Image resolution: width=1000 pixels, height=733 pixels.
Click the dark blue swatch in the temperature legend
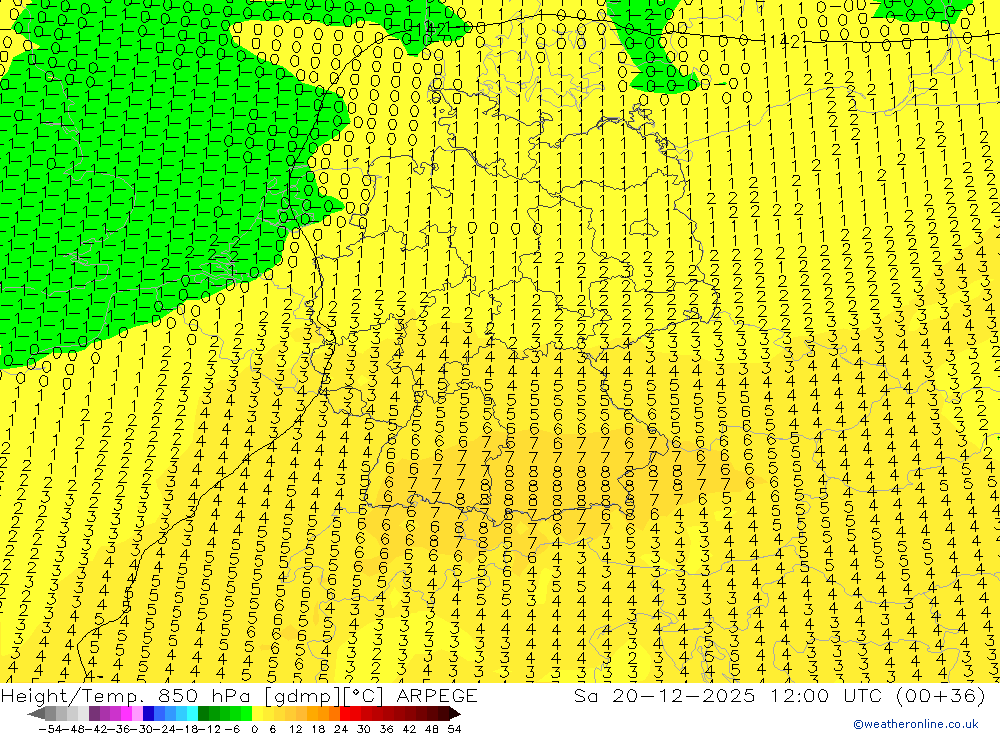[148, 714]
